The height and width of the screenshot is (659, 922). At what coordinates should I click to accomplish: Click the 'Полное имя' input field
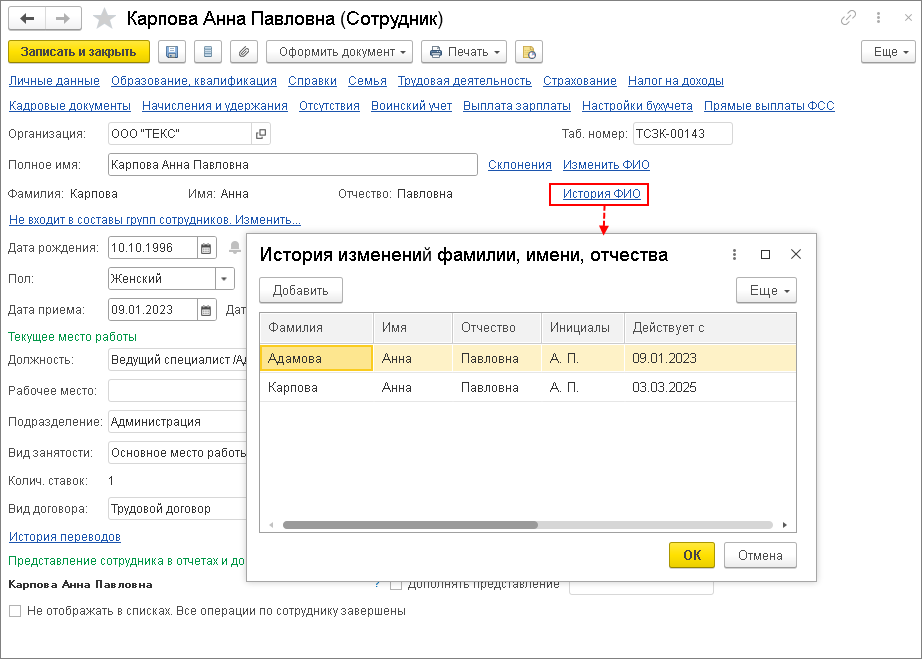[293, 165]
